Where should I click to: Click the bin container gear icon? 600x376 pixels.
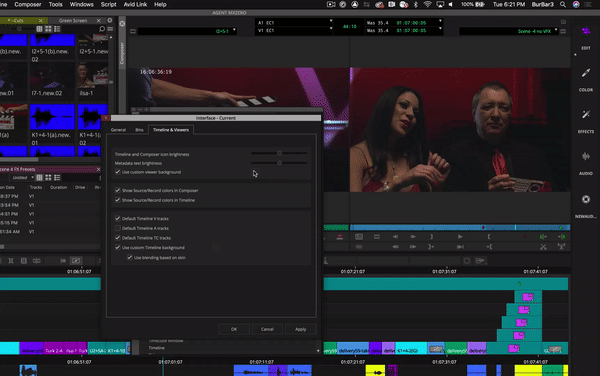pyautogui.click(x=110, y=20)
